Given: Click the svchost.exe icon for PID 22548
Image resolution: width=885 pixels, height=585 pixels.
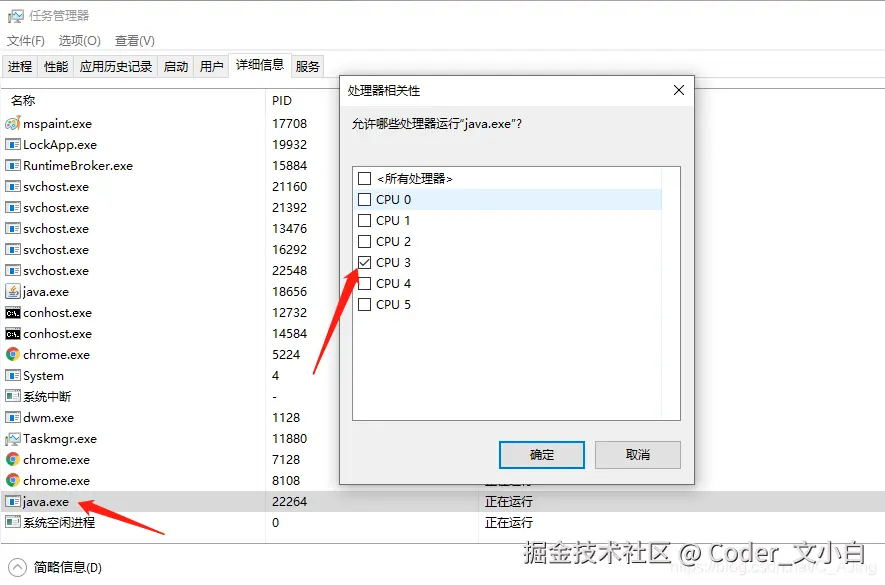Looking at the screenshot, I should pos(13,270).
